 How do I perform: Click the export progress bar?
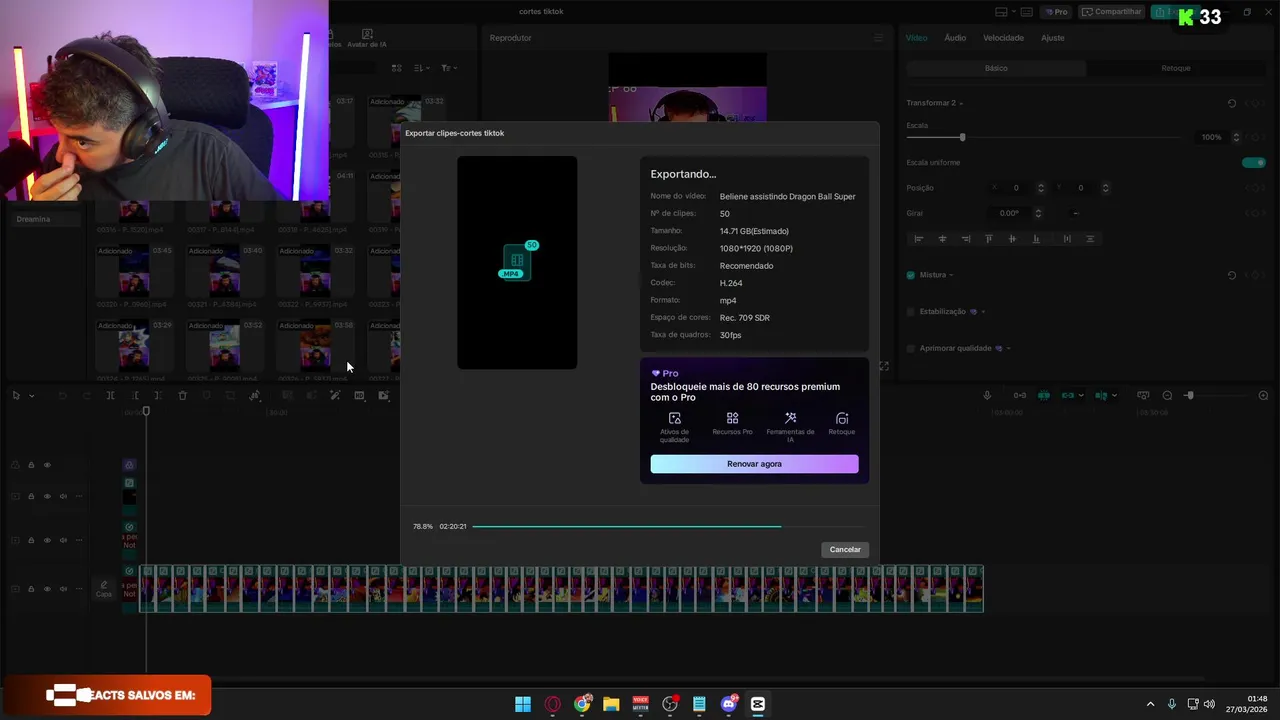tap(668, 526)
